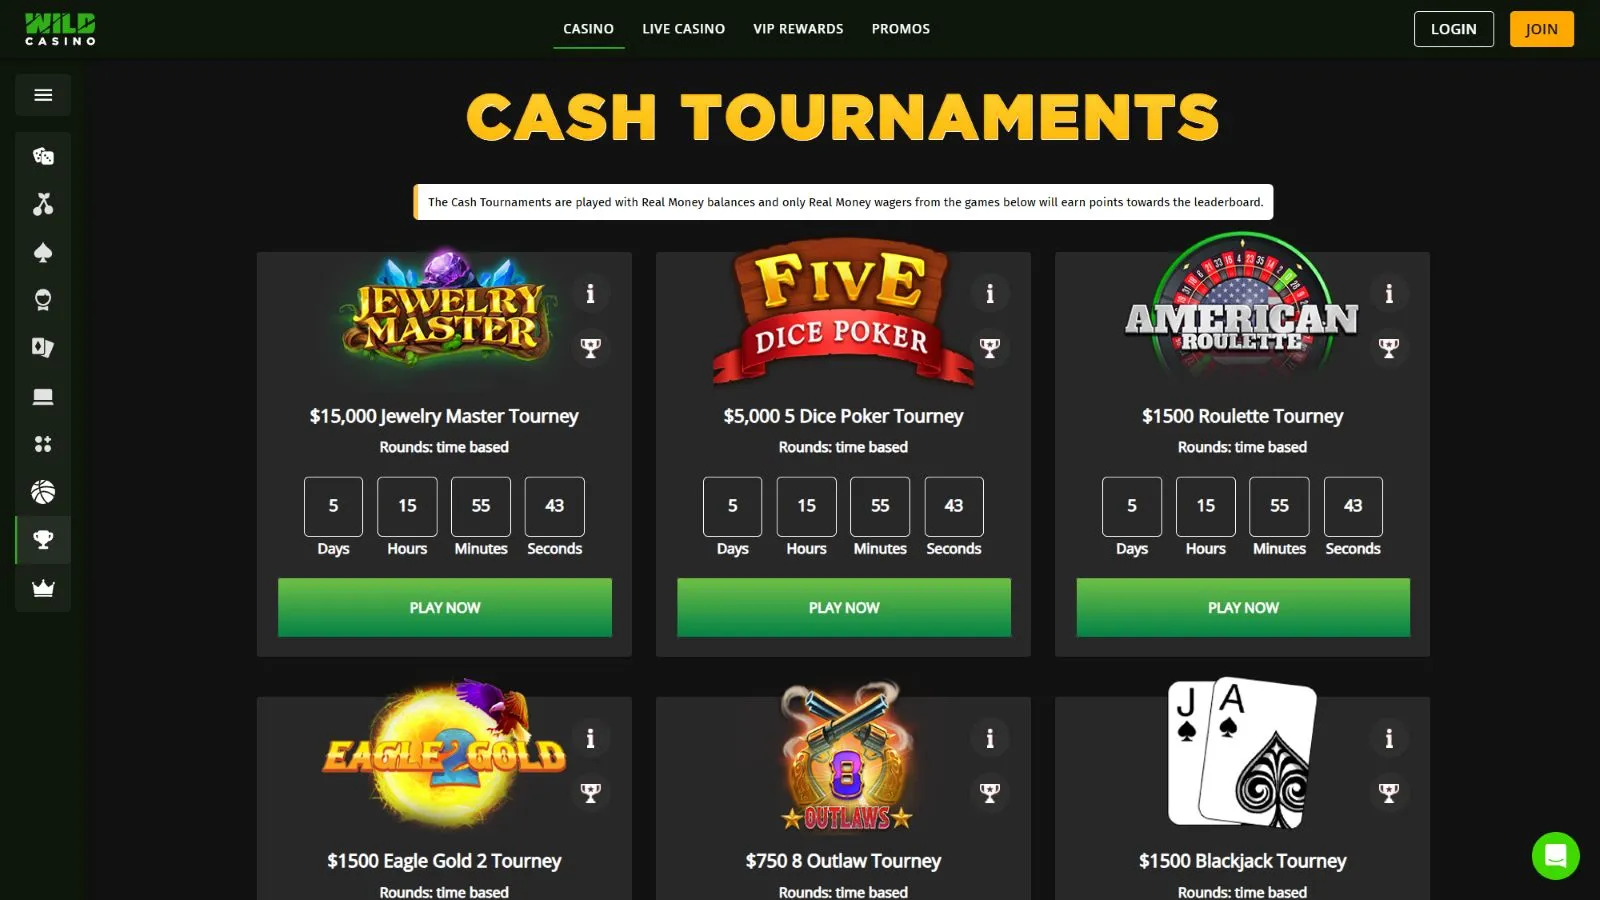
Task: Click the Login button
Action: 1454,29
